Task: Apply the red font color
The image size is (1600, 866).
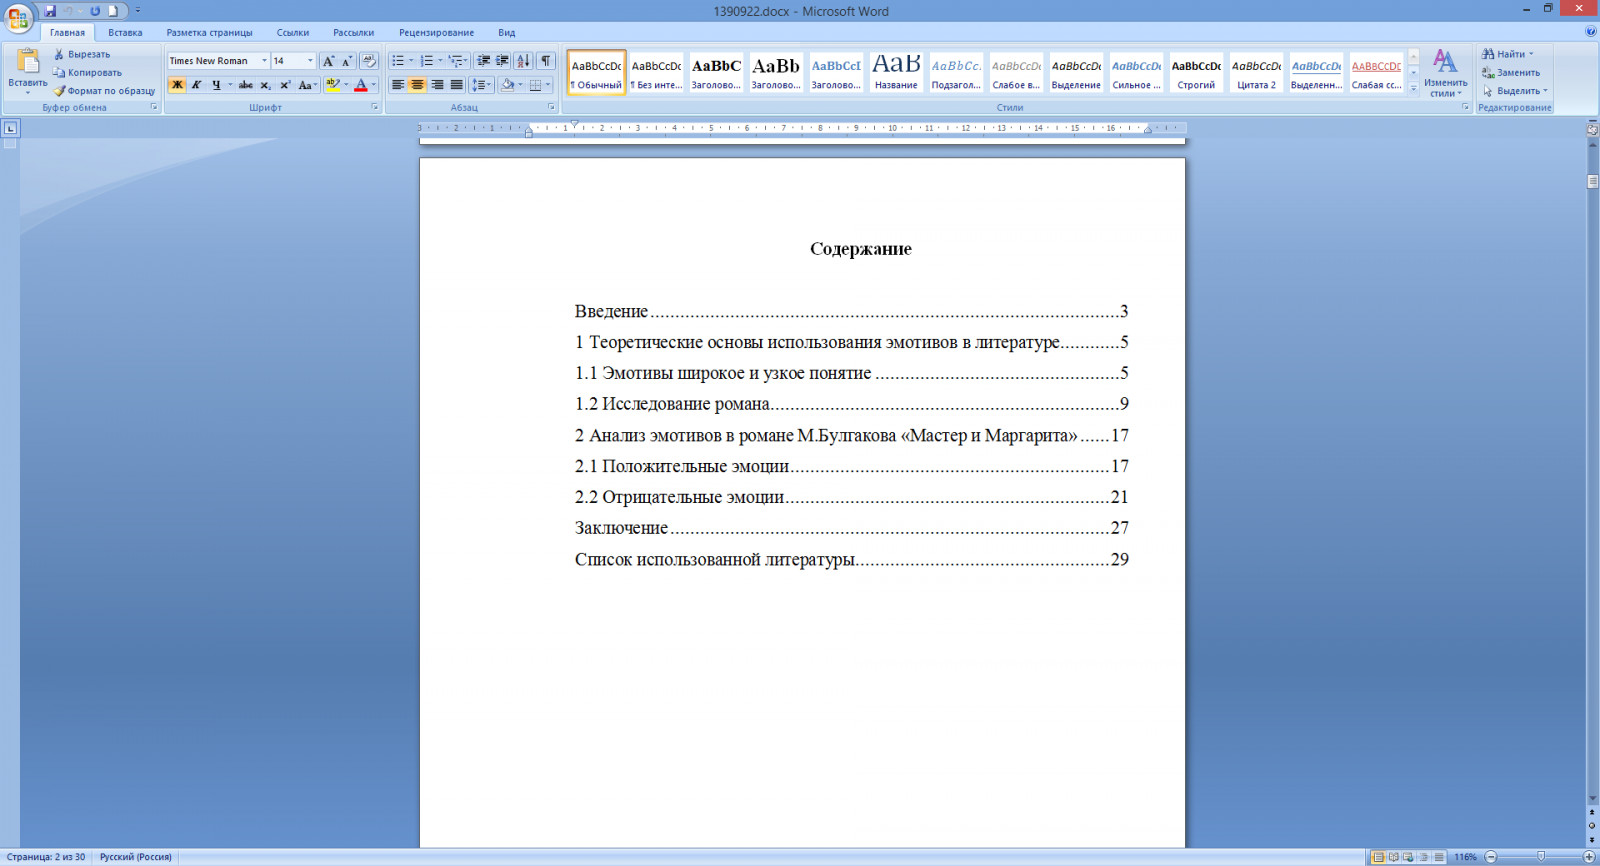Action: coord(361,85)
